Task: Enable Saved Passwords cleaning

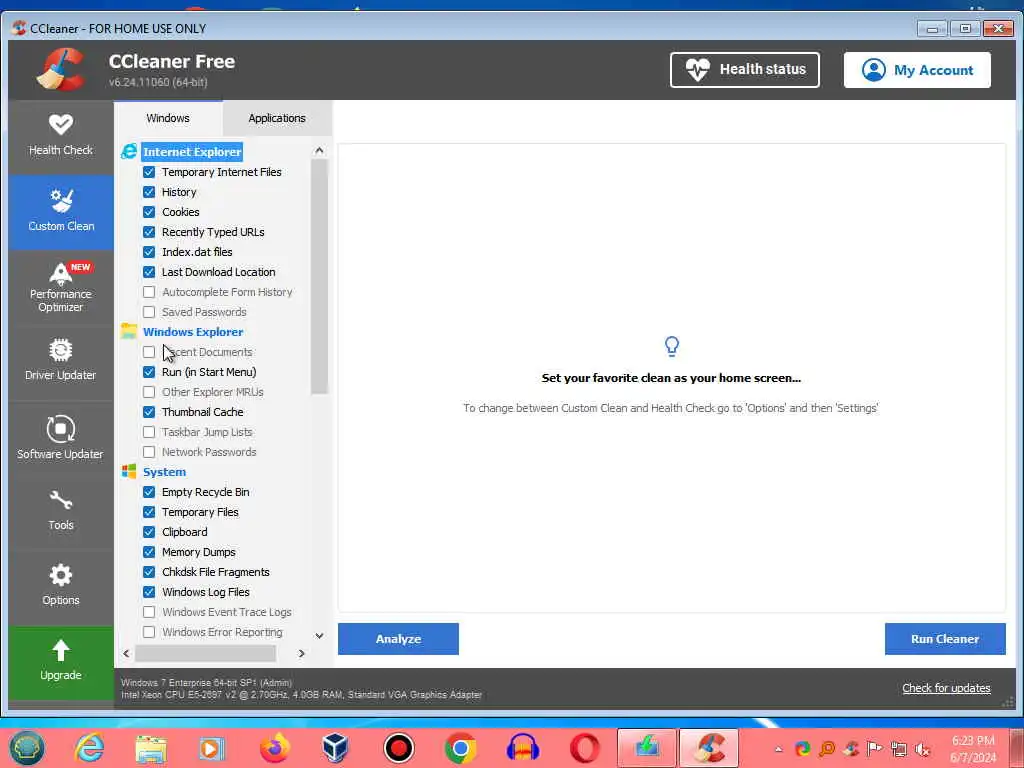Action: pos(149,312)
